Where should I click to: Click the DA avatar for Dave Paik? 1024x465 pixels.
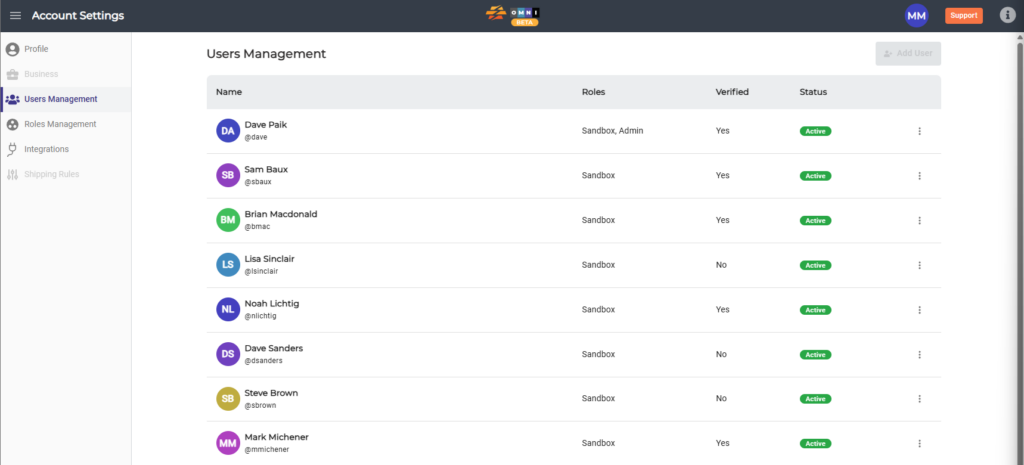228,131
